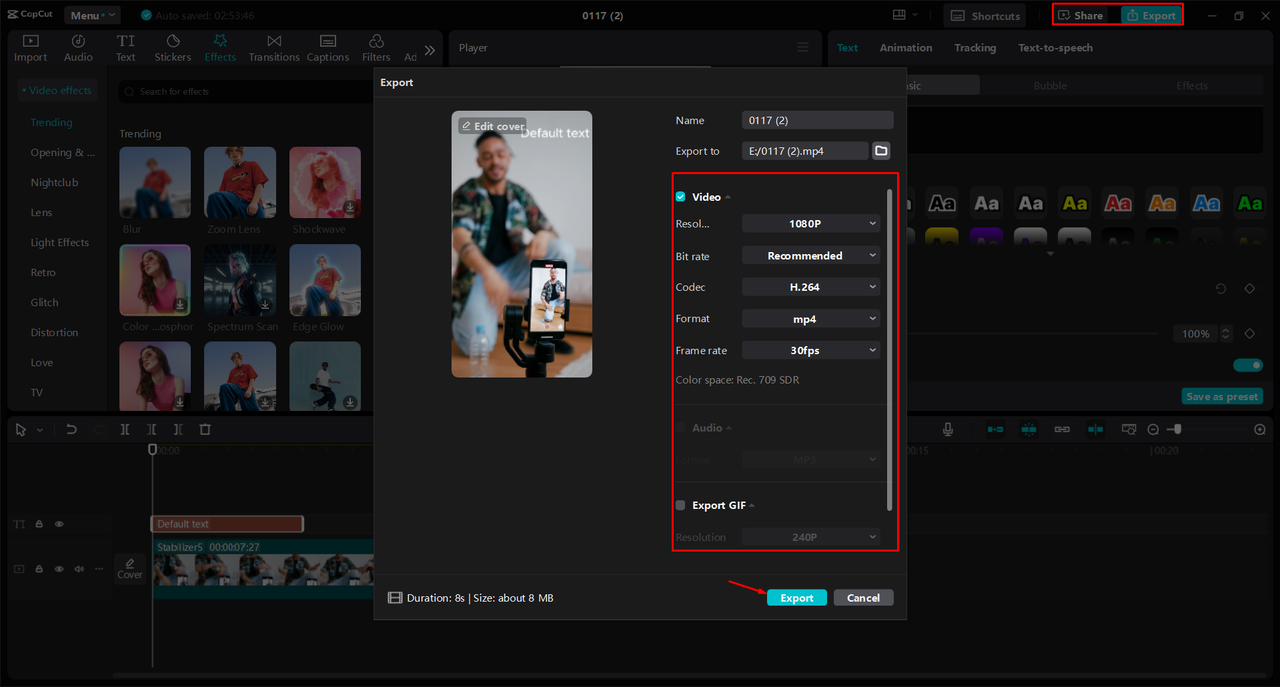Toggle clip linkage chain icon
The image size is (1280, 687).
point(1062,429)
